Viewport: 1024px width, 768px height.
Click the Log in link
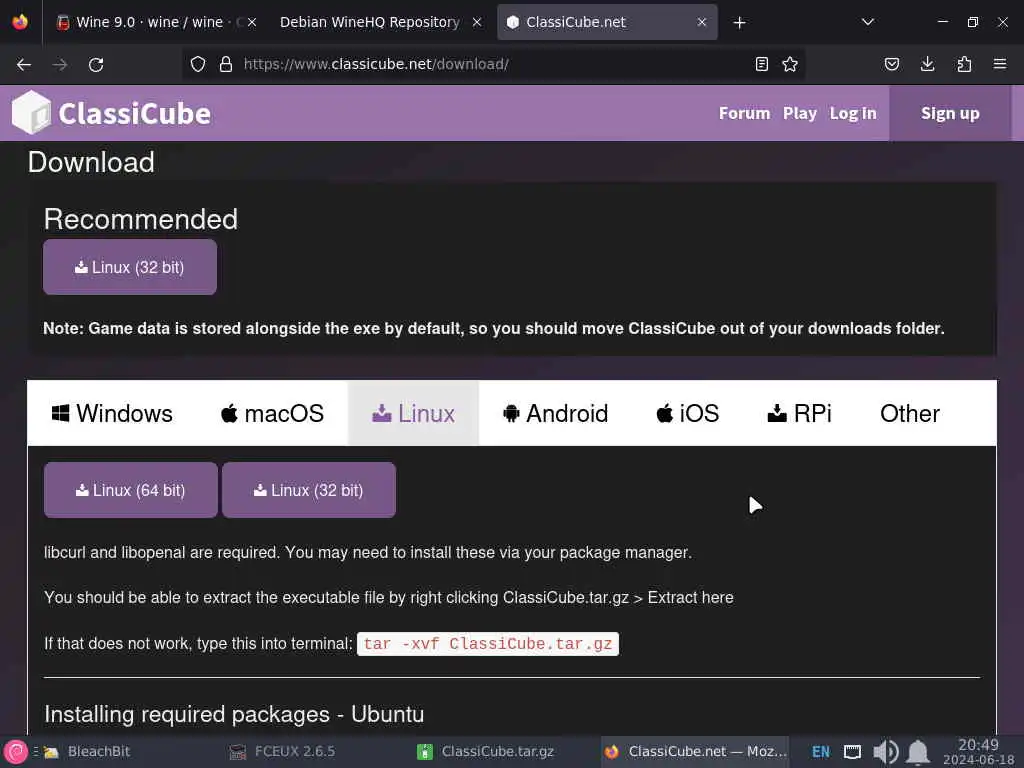853,113
